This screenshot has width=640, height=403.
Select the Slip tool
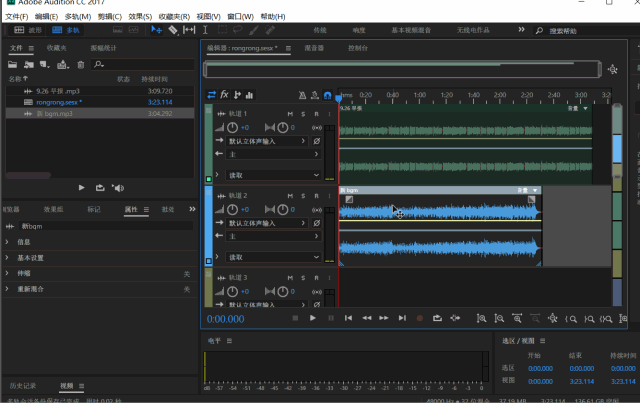[x=189, y=30]
